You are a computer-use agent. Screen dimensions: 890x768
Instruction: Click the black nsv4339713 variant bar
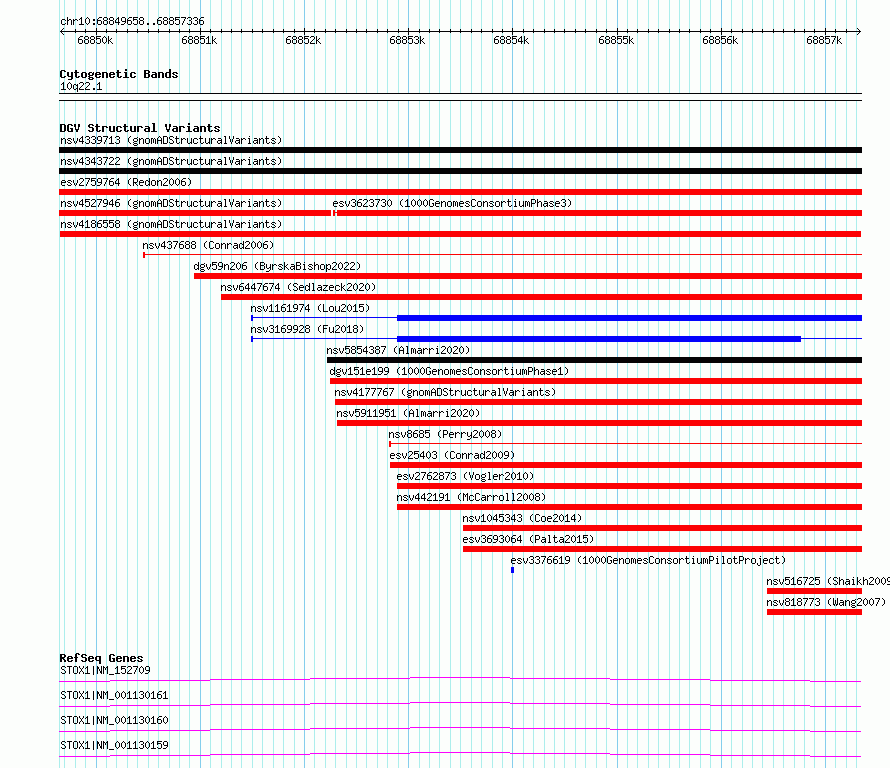pyautogui.click(x=460, y=150)
